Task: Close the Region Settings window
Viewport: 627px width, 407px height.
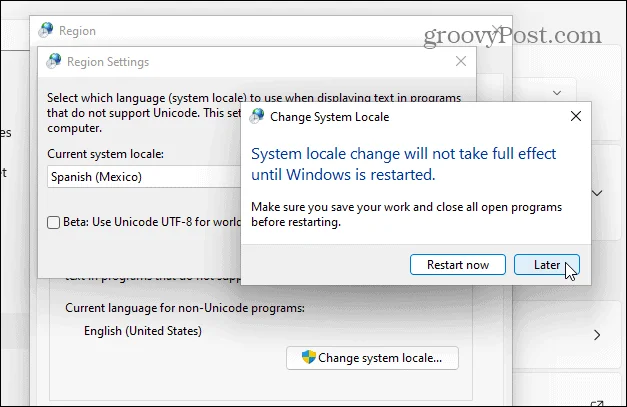Action: click(x=461, y=61)
